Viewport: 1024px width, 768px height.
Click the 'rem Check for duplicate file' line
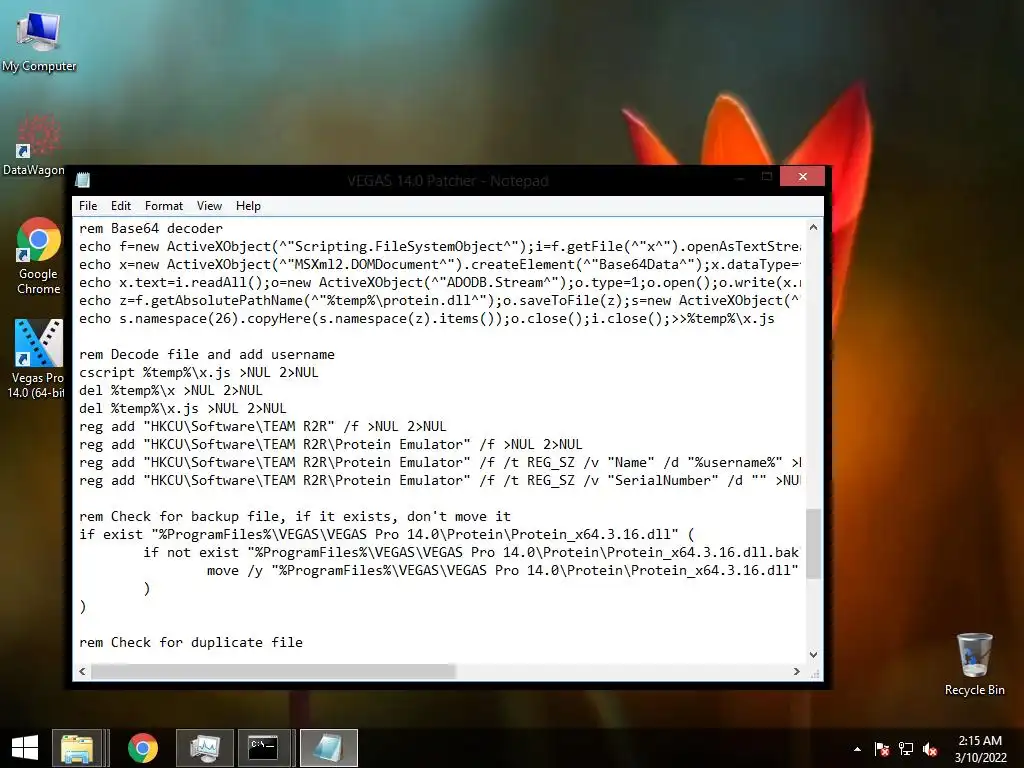191,642
